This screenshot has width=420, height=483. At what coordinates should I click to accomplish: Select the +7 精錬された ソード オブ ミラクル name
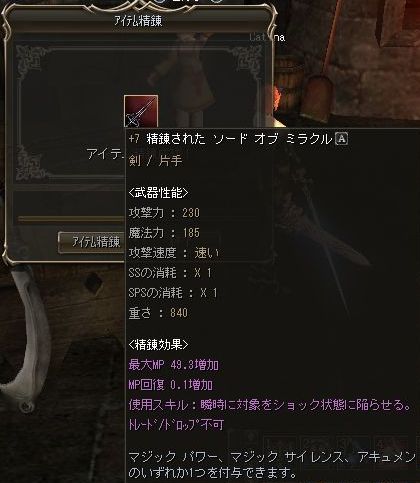[x=230, y=139]
